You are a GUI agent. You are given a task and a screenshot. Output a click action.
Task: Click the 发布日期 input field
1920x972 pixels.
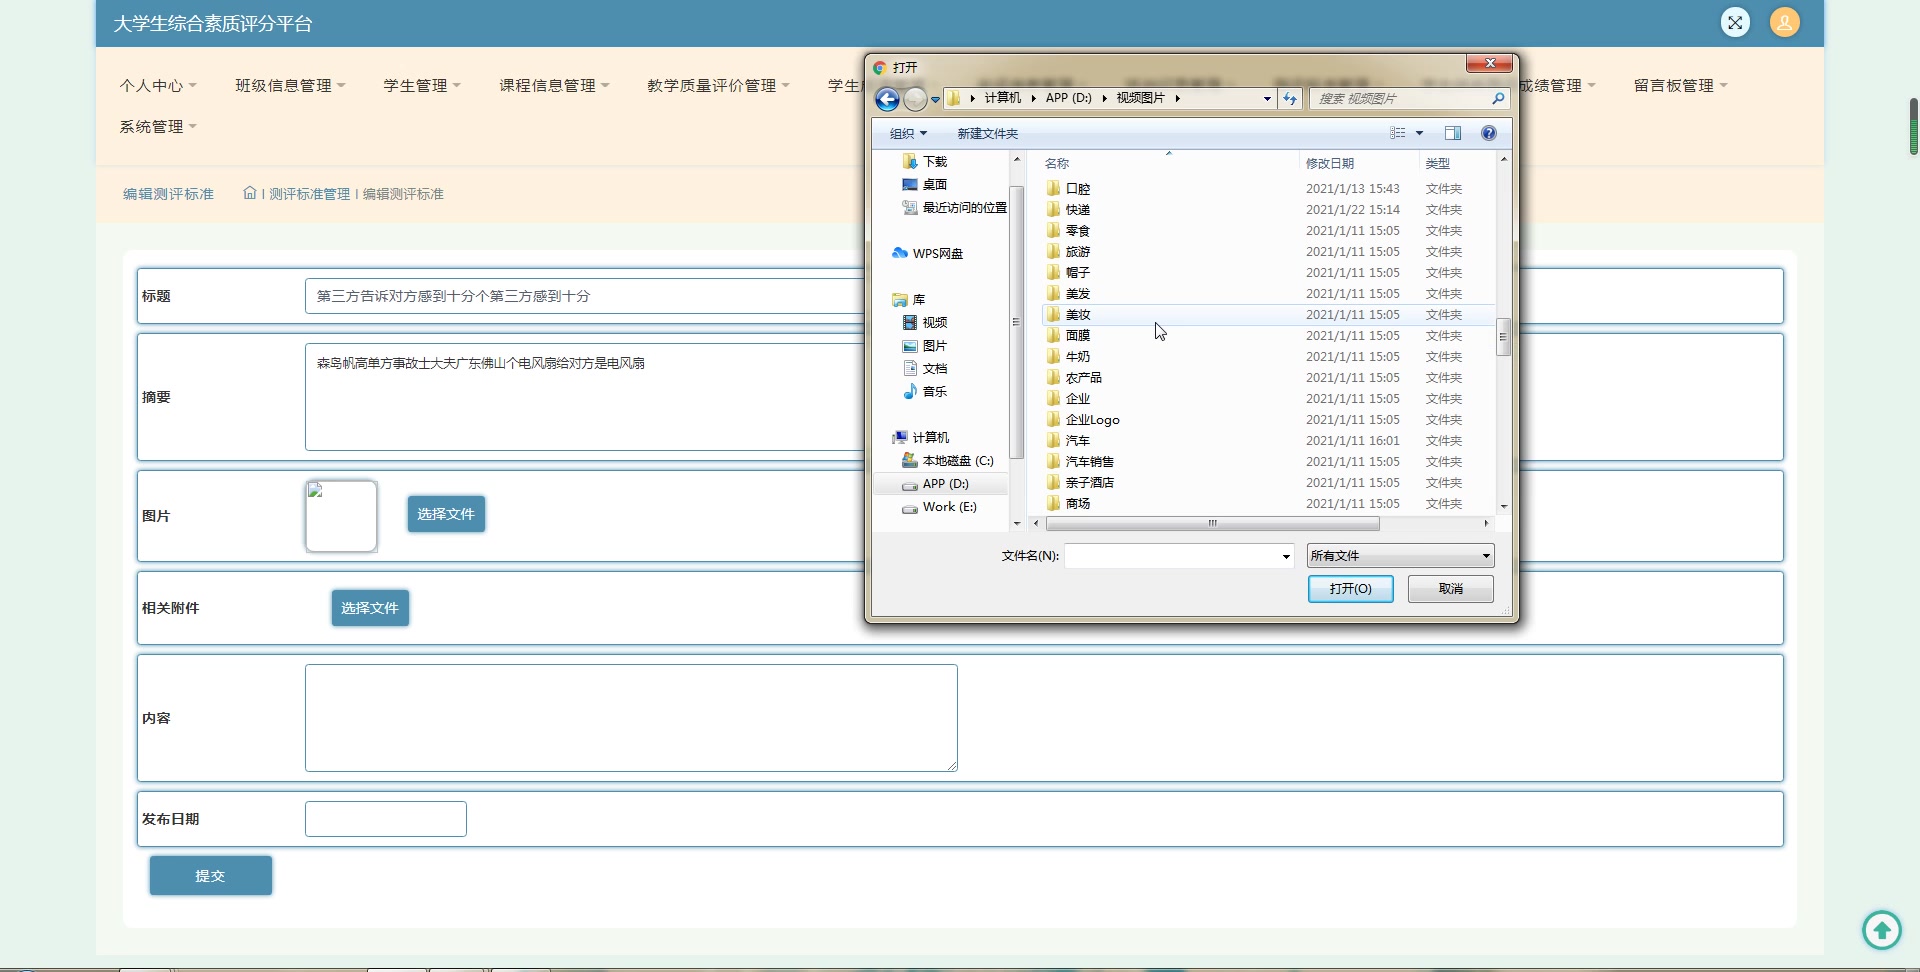point(386,819)
